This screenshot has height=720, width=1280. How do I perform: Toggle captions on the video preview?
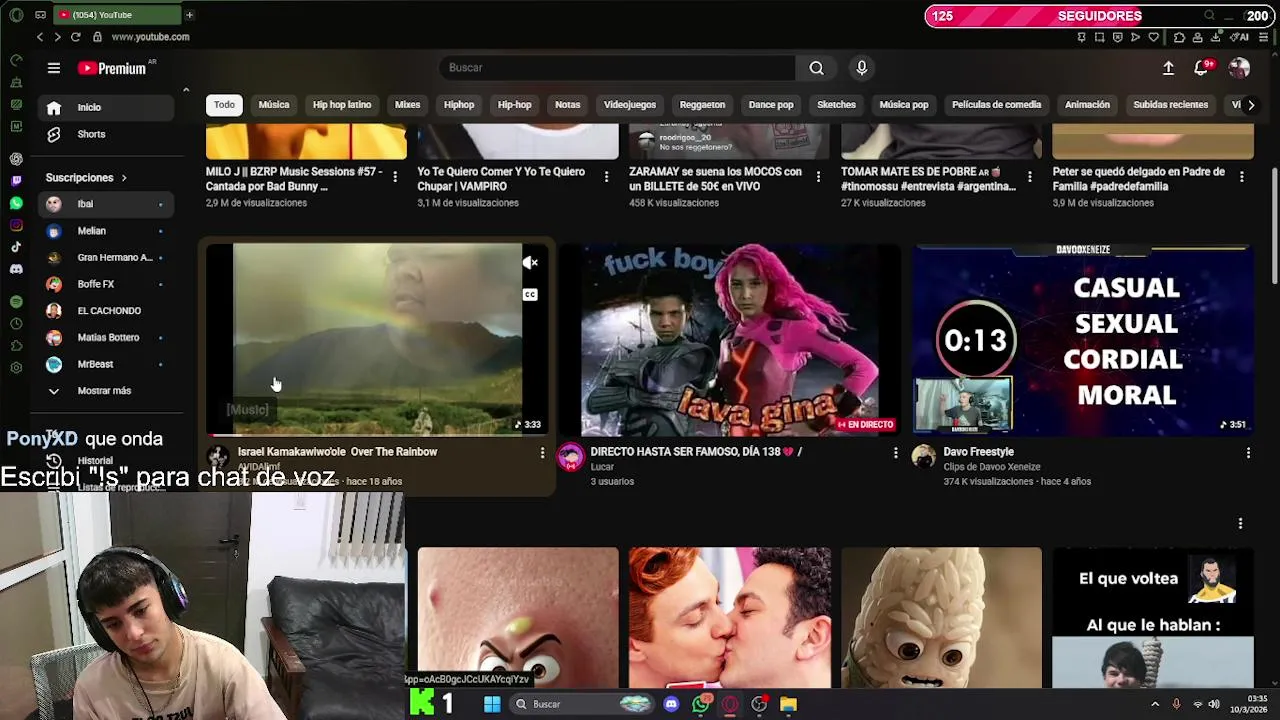(530, 295)
